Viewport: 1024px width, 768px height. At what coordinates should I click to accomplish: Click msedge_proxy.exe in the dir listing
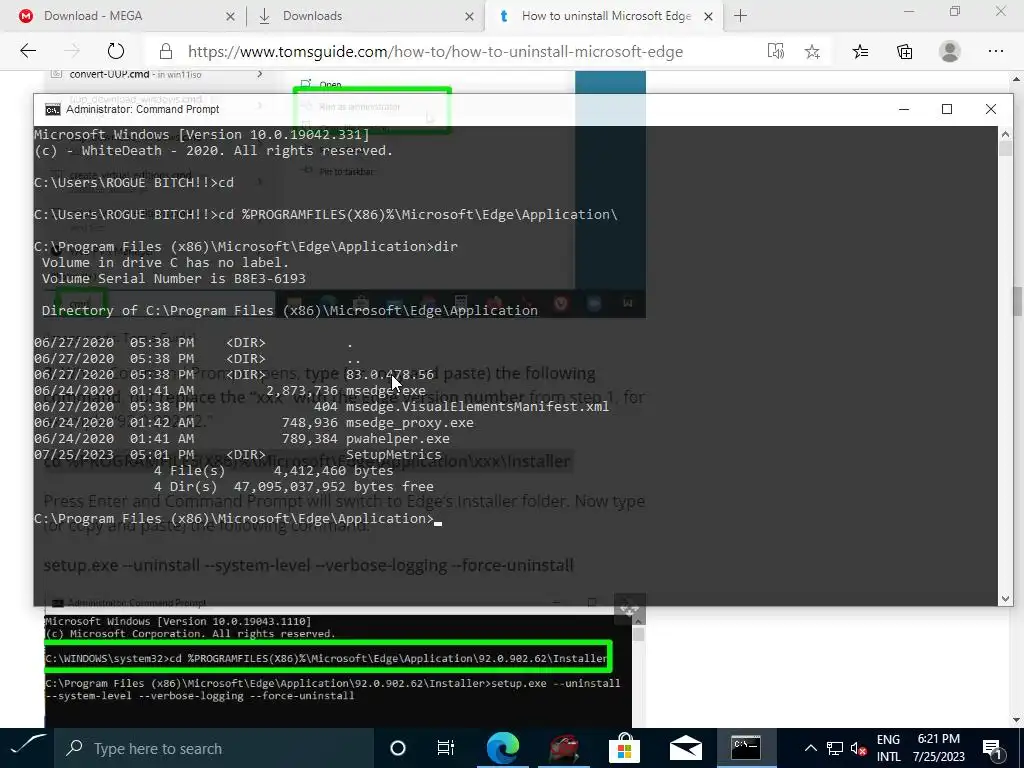[409, 423]
